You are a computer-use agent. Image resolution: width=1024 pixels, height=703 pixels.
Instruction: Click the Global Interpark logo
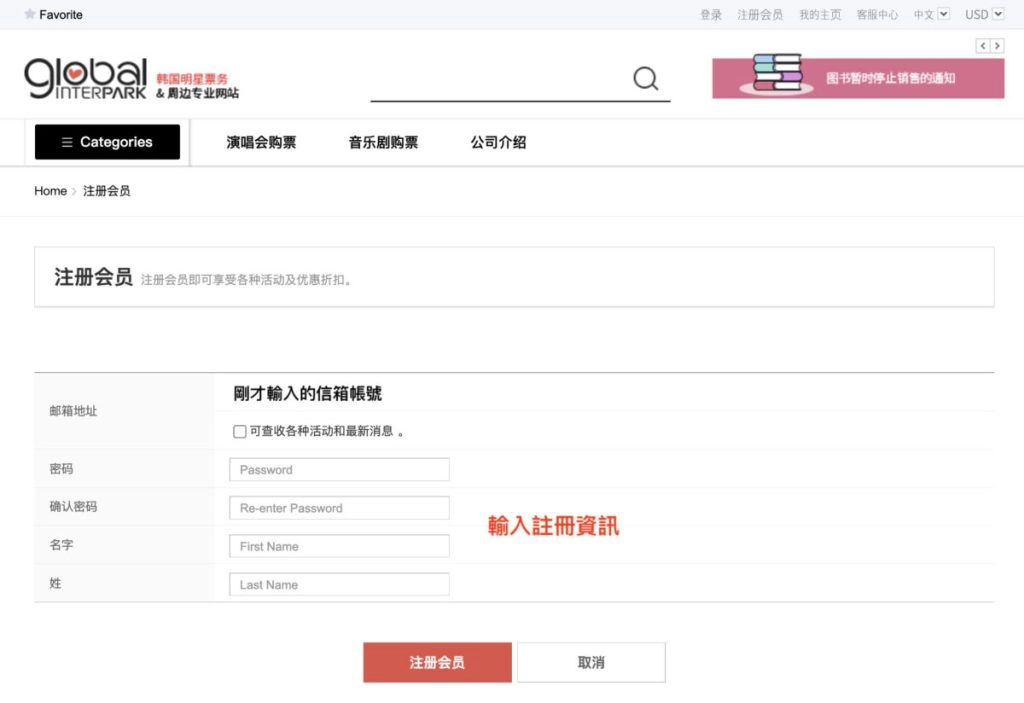click(86, 78)
